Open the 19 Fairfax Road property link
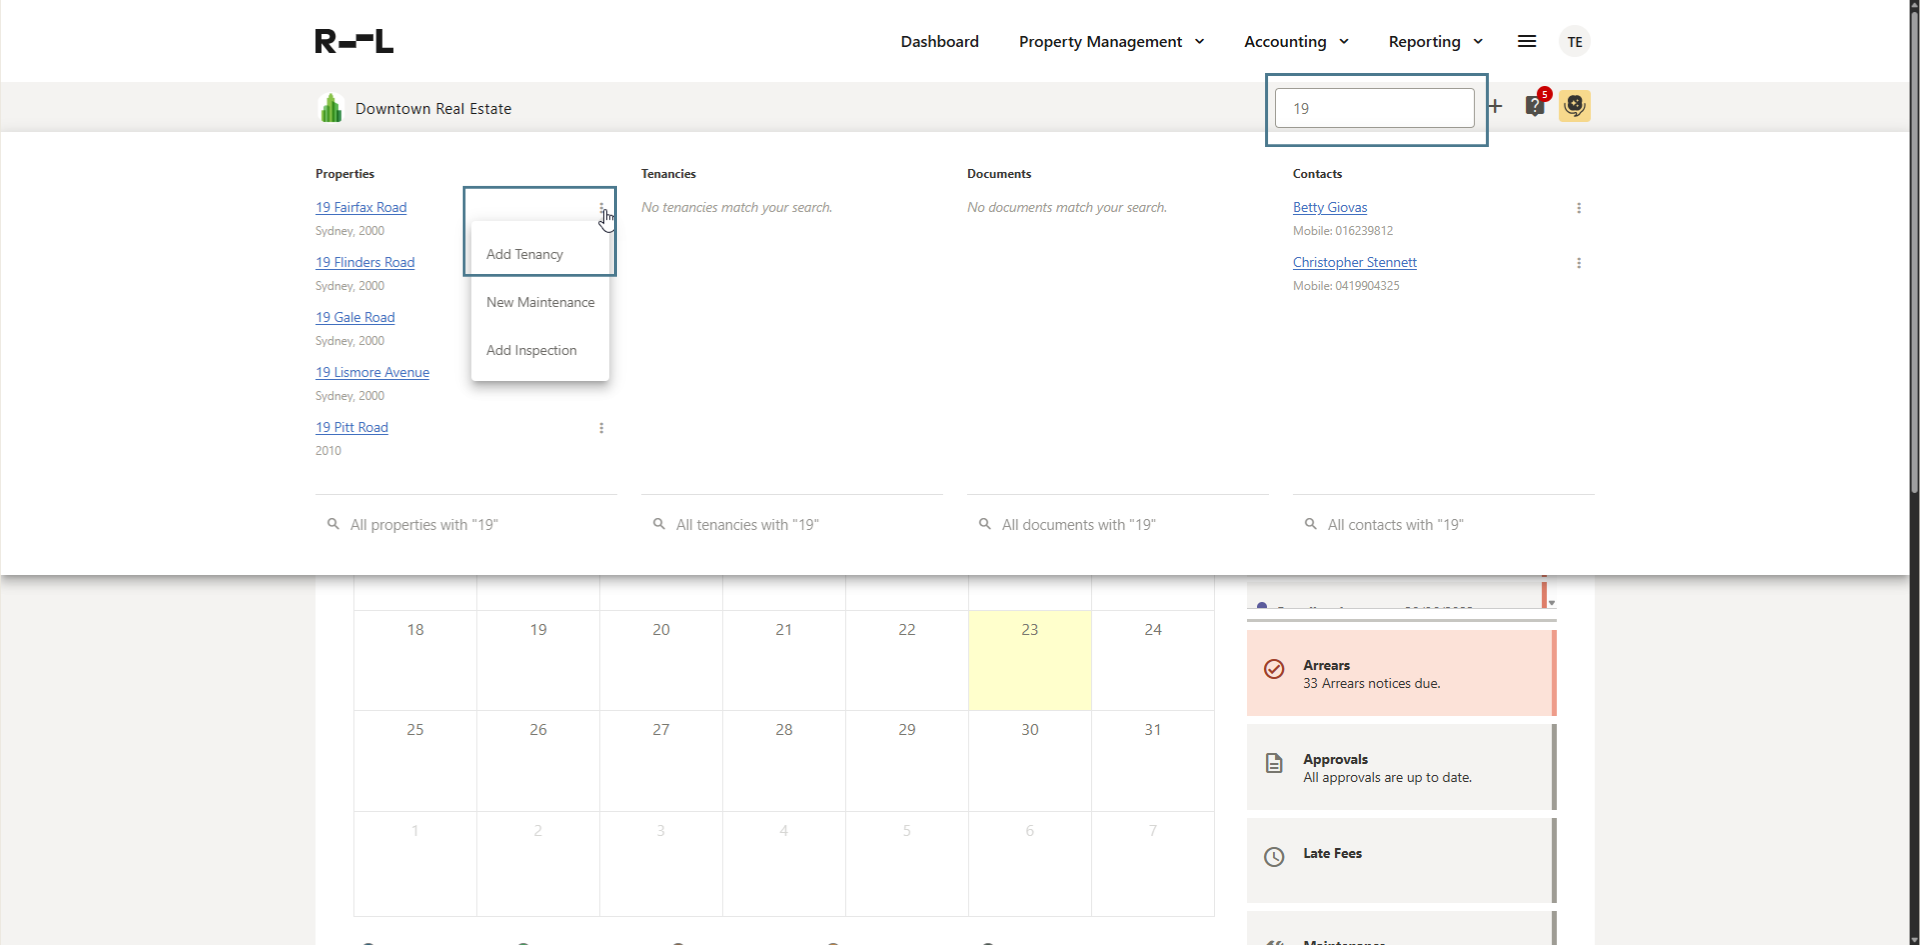The image size is (1920, 945). tap(360, 207)
